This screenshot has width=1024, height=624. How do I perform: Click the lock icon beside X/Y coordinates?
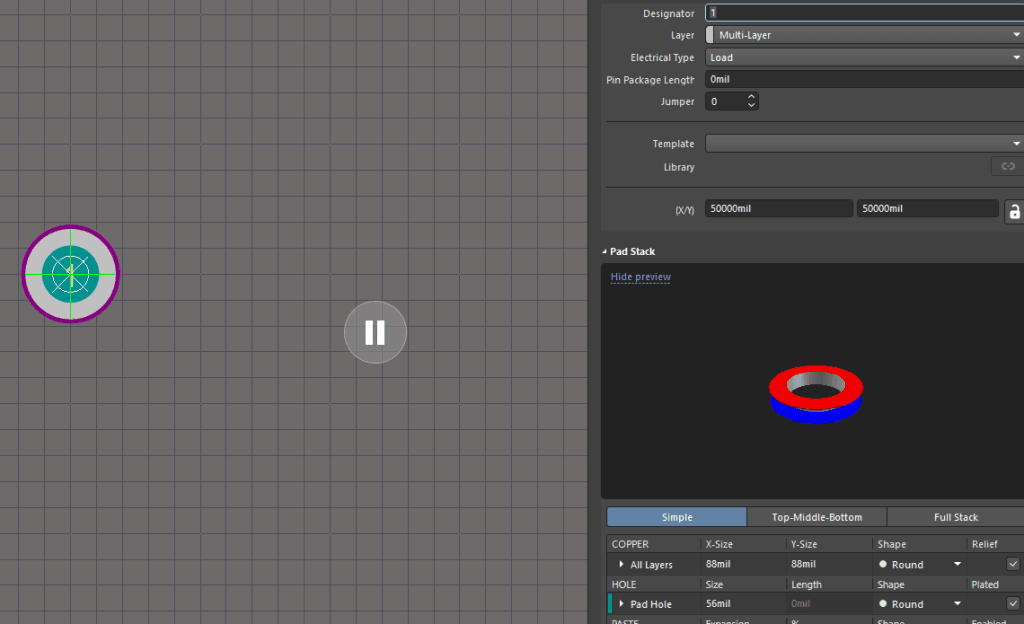click(x=1013, y=210)
